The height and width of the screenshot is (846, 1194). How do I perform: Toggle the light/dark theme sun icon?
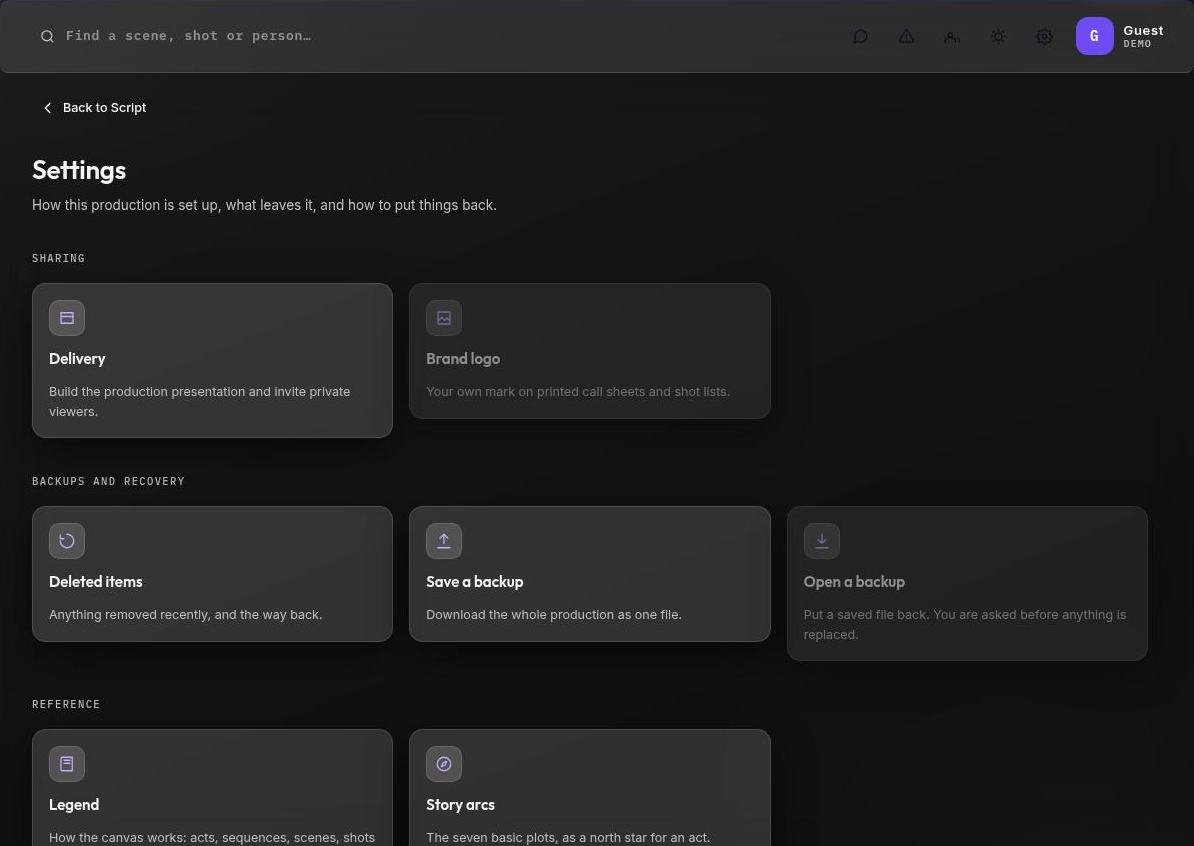(x=998, y=37)
